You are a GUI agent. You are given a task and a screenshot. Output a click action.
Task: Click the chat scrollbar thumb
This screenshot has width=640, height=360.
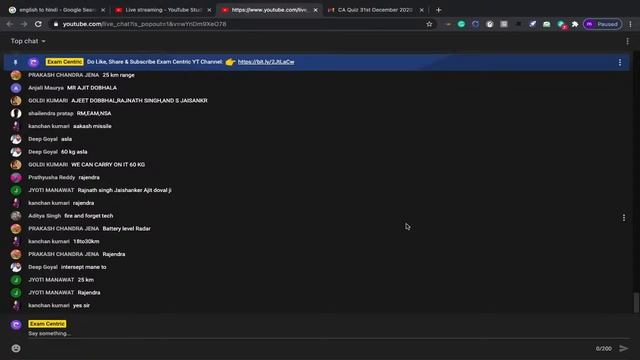pyautogui.click(x=636, y=302)
